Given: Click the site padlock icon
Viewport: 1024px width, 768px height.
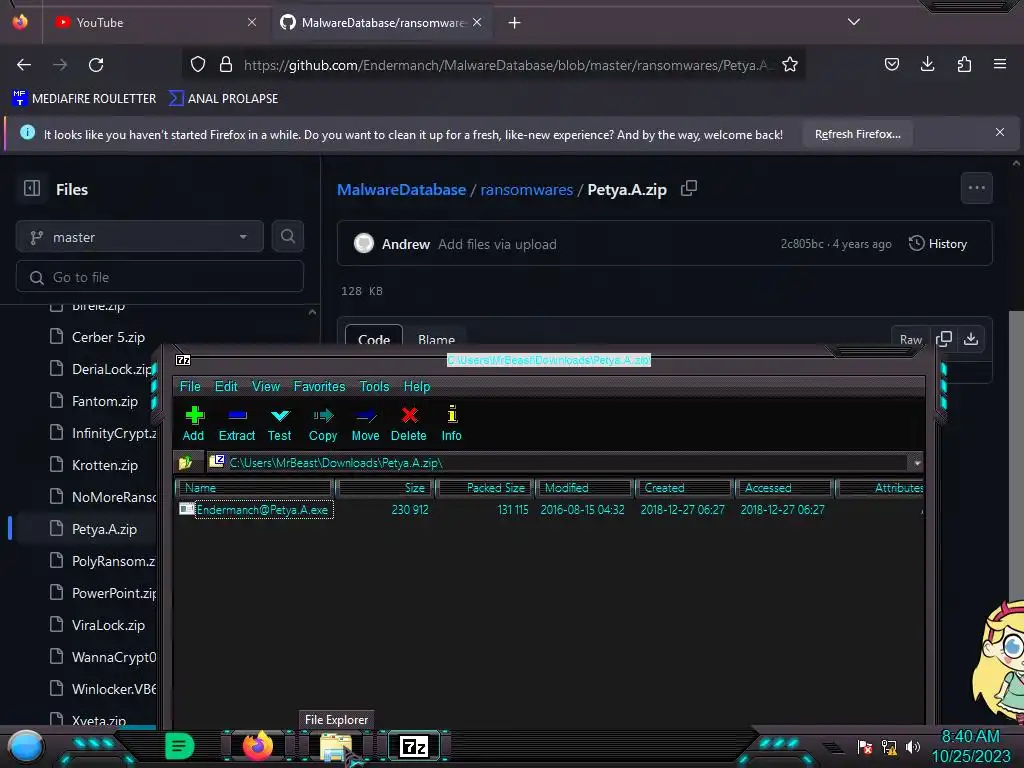Looking at the screenshot, I should click(226, 64).
